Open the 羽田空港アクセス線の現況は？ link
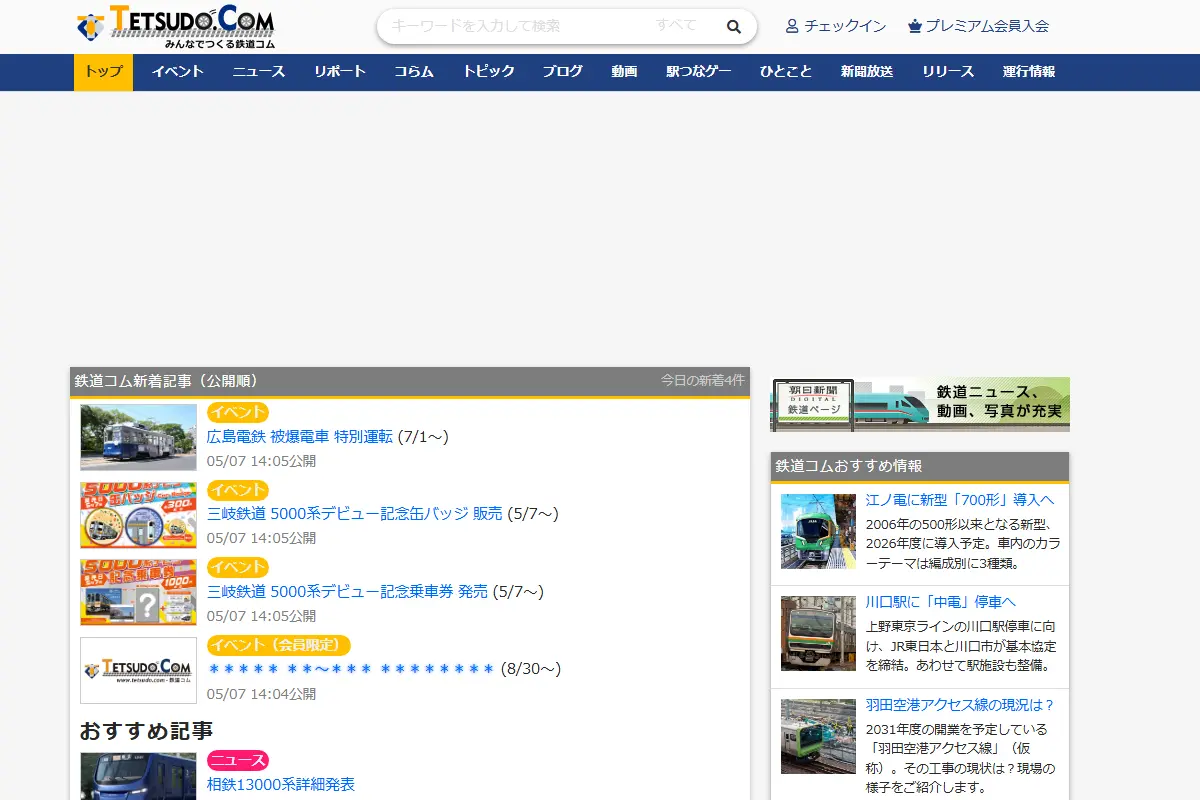The height and width of the screenshot is (800, 1200). click(x=960, y=705)
